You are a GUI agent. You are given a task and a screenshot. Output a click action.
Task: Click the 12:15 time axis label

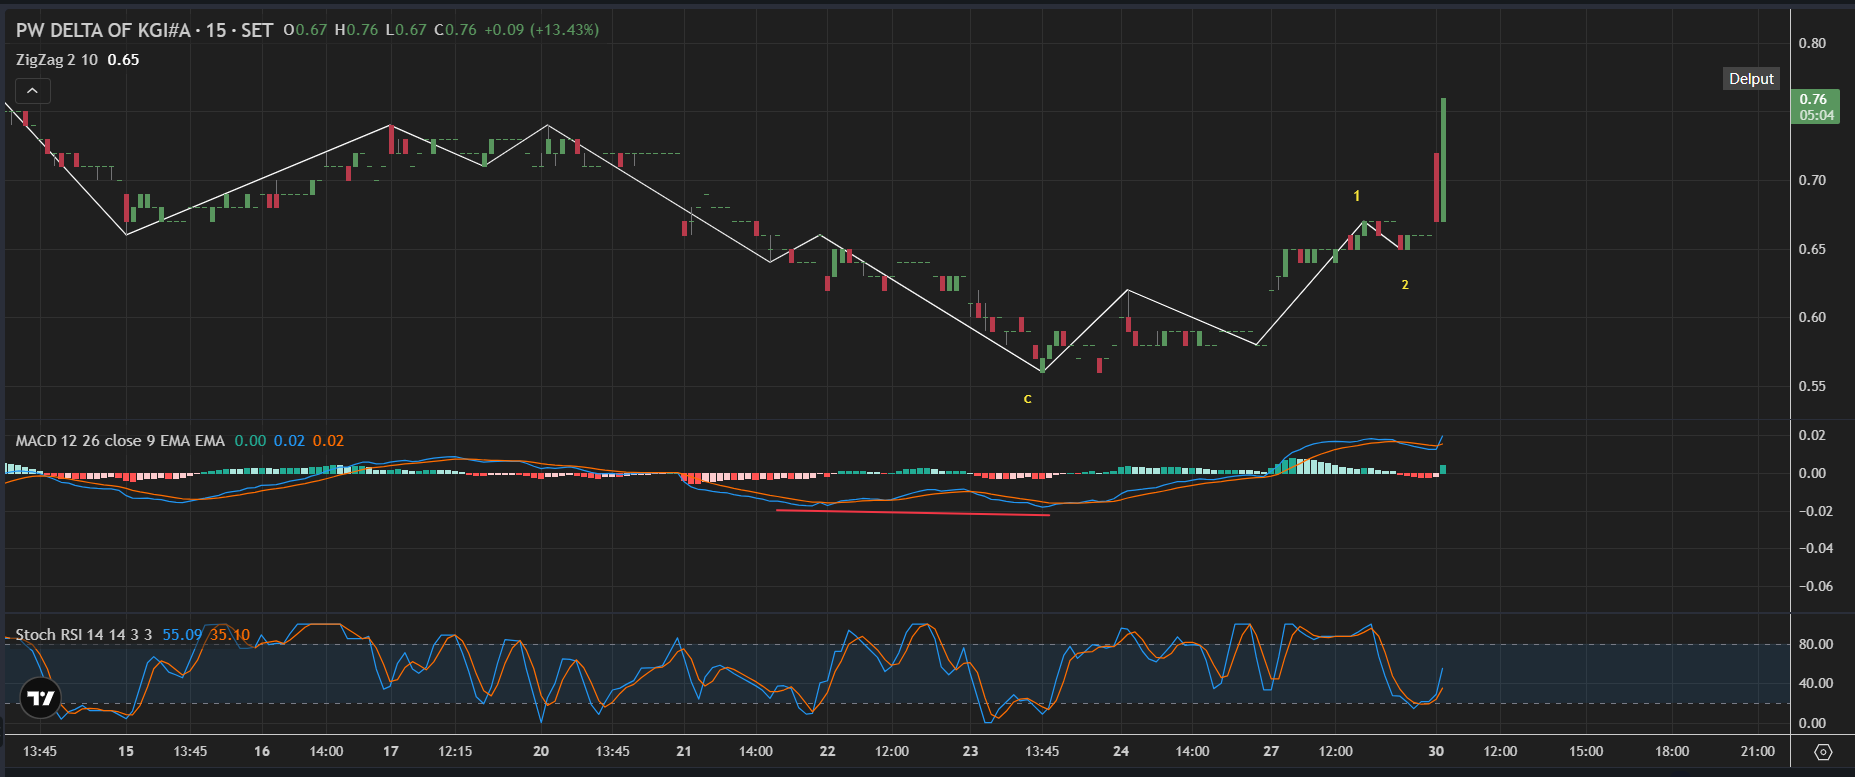tap(455, 751)
